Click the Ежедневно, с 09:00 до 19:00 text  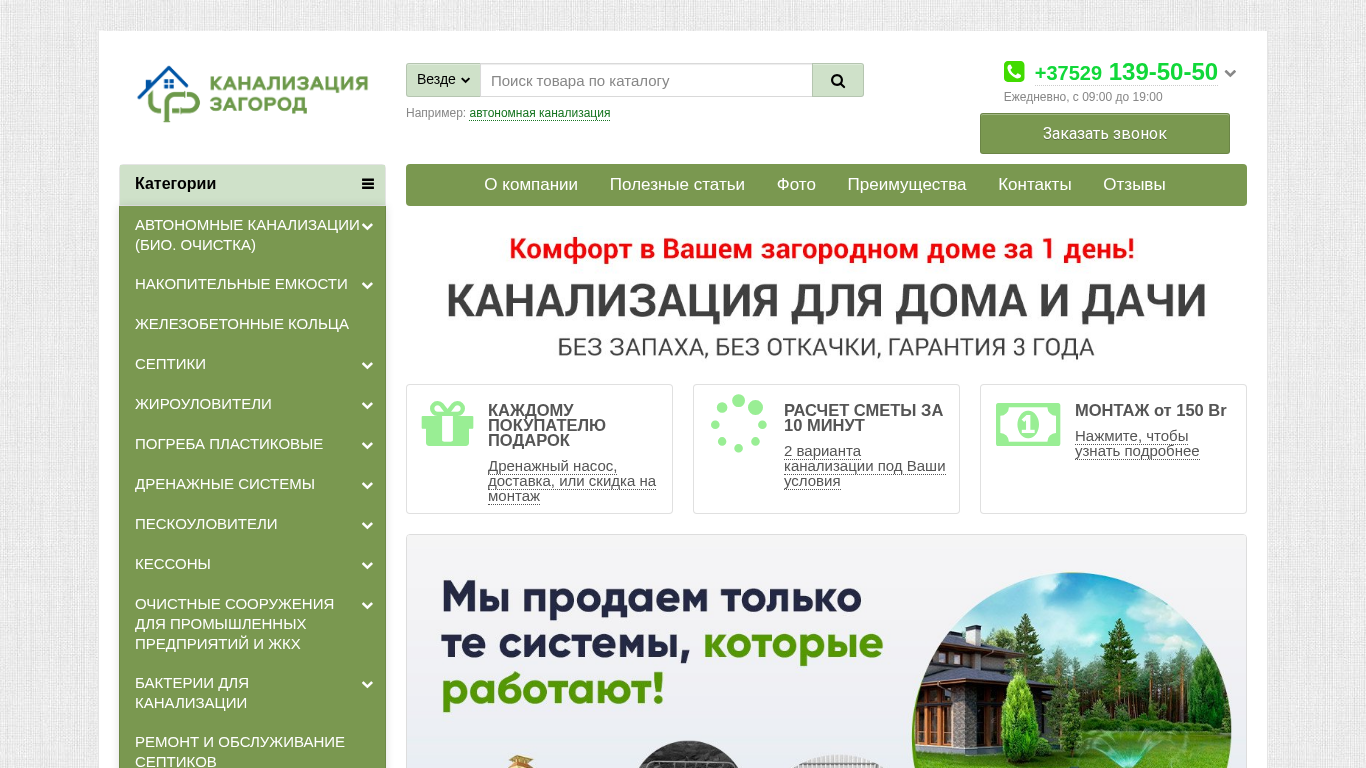point(1083,97)
